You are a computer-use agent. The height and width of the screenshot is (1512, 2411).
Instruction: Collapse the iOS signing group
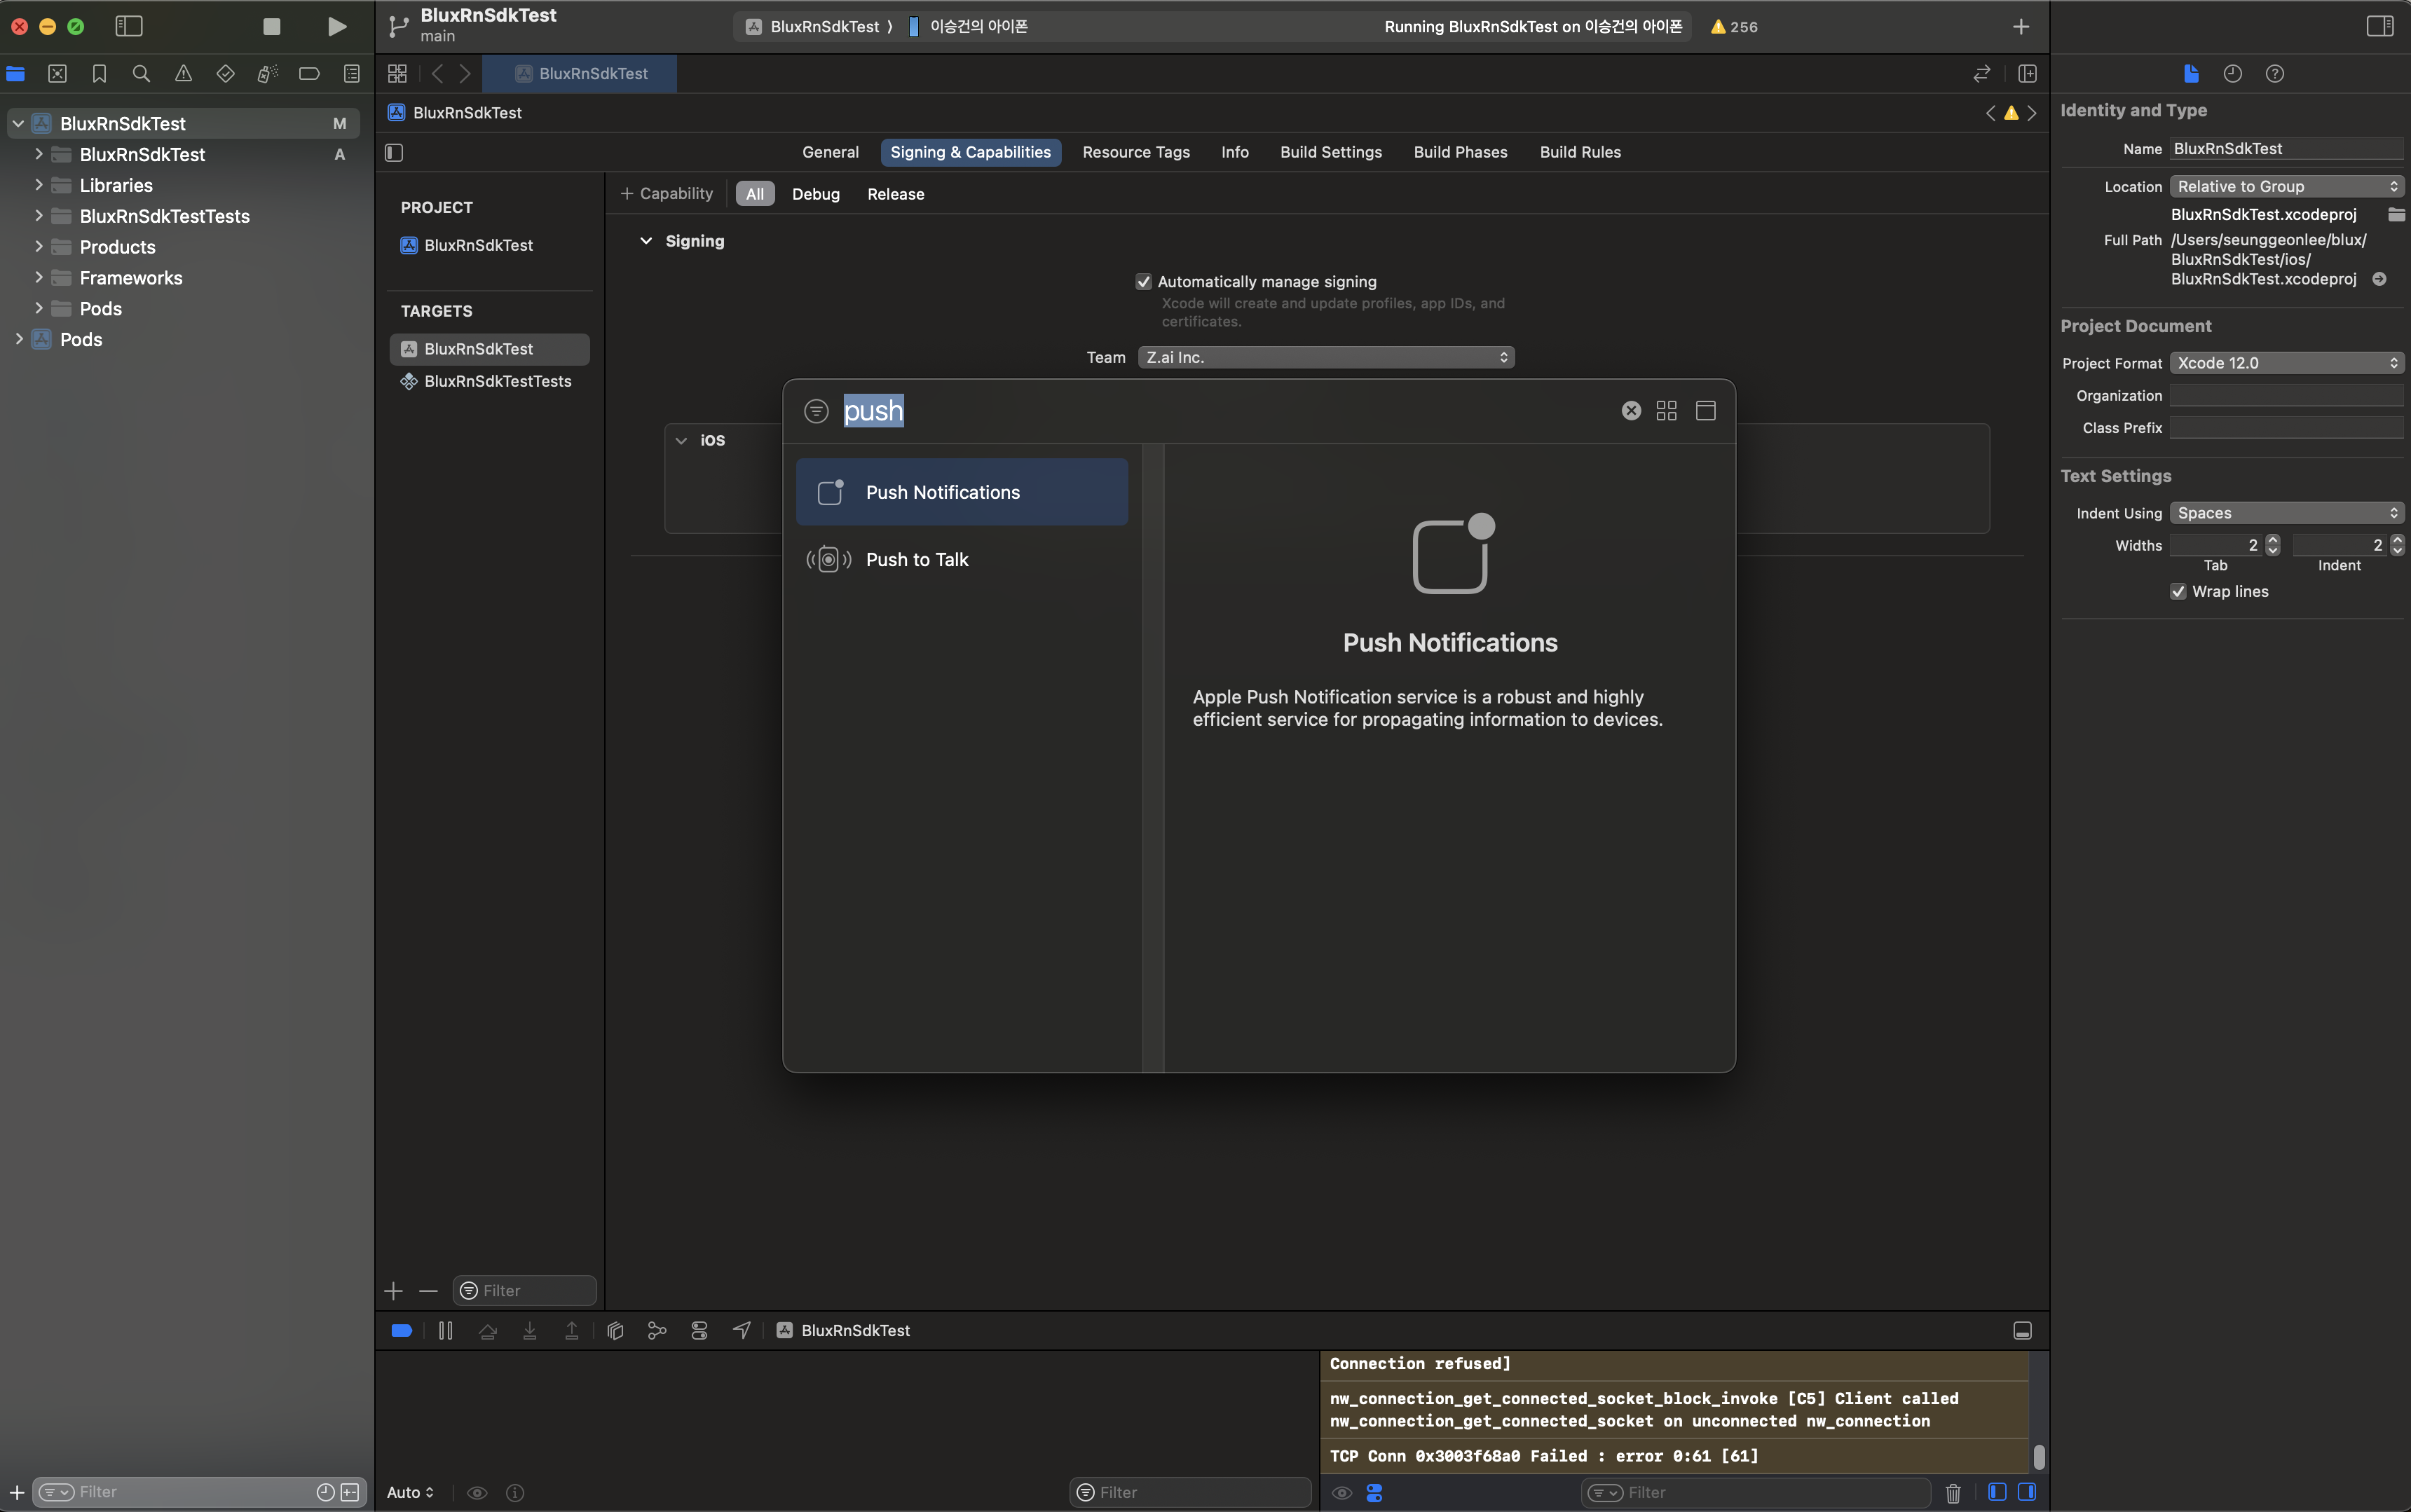click(x=681, y=440)
